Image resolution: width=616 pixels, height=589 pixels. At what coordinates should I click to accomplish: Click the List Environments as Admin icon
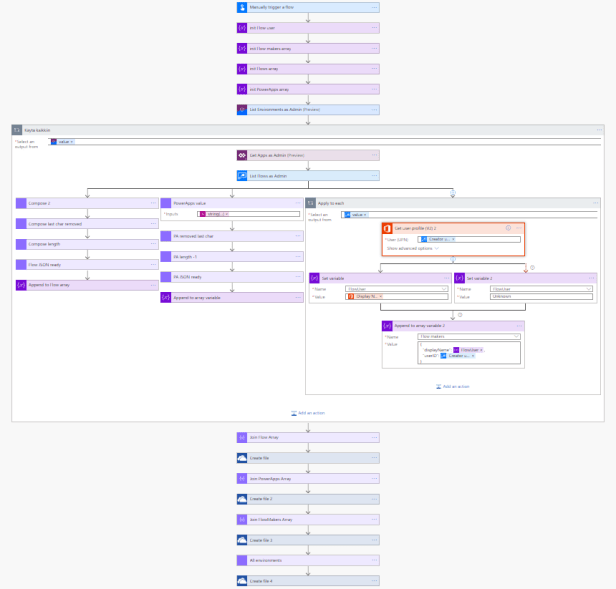tap(242, 109)
